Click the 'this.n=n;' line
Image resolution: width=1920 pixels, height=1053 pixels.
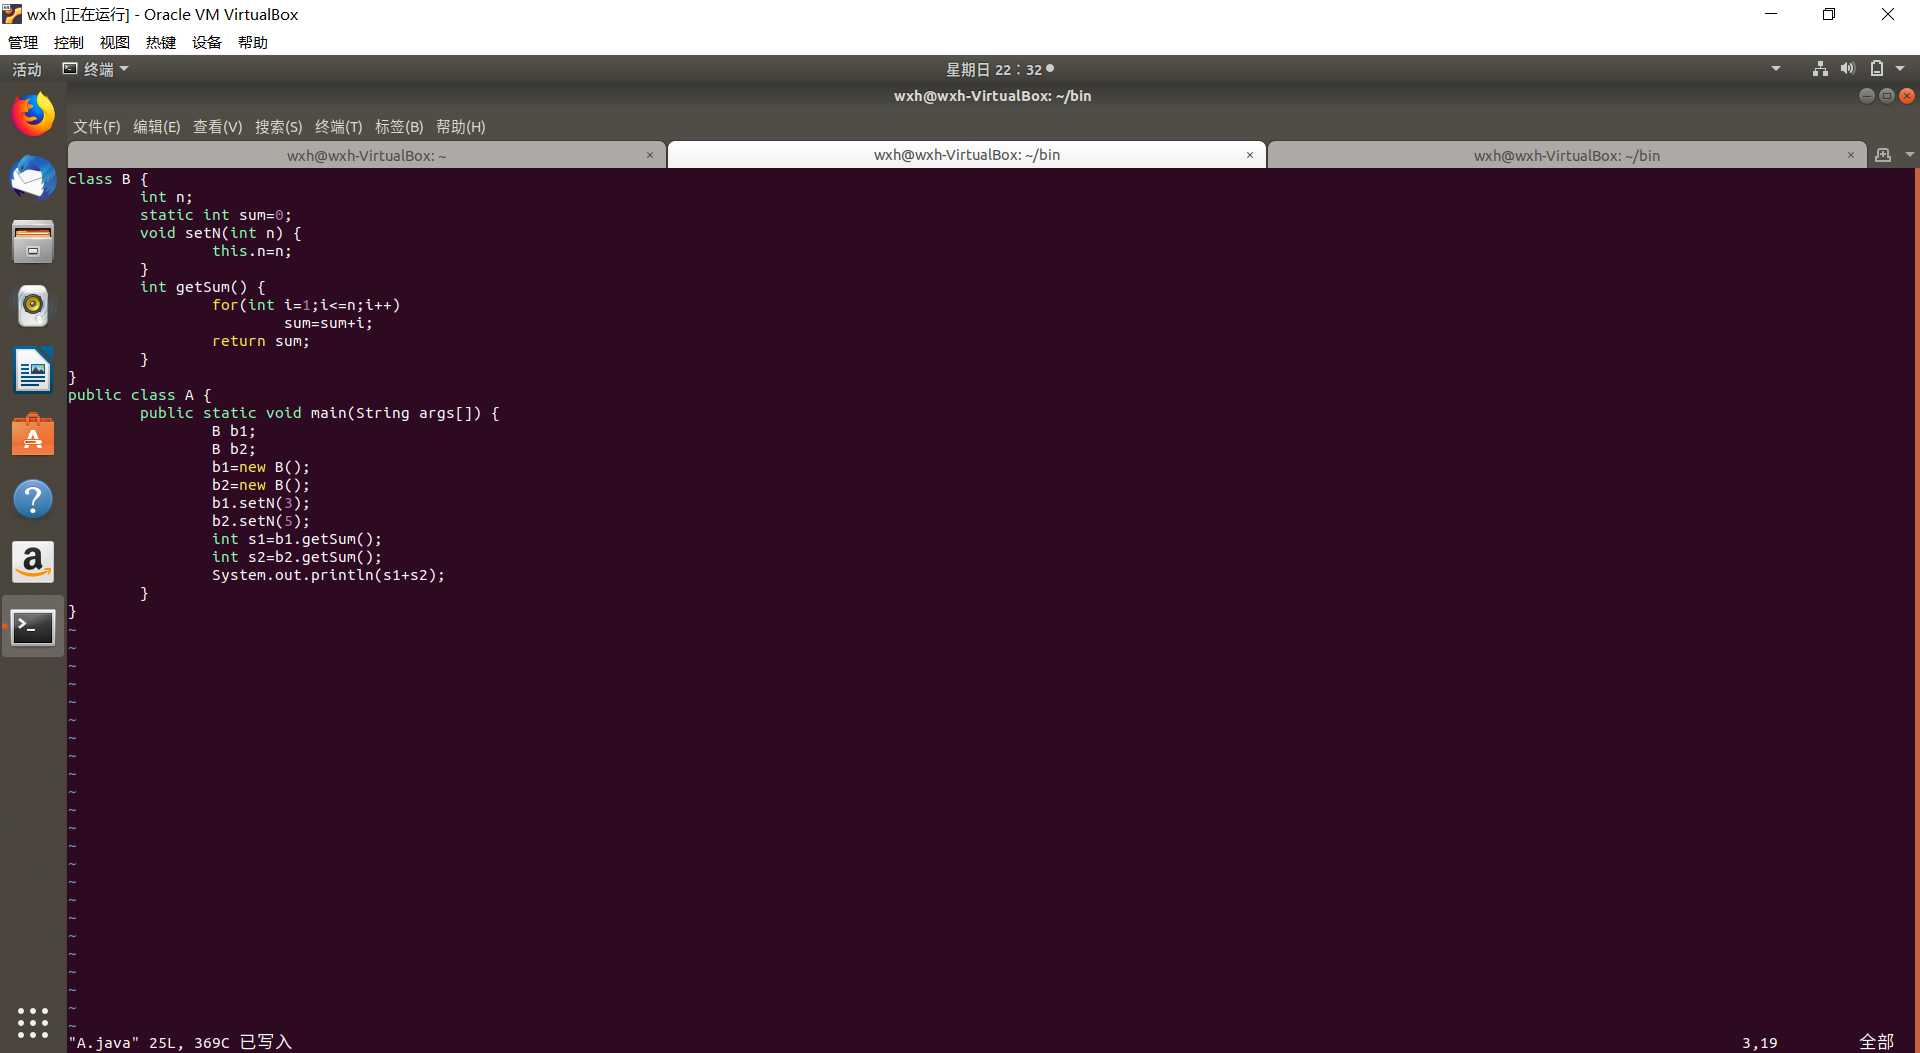point(252,251)
